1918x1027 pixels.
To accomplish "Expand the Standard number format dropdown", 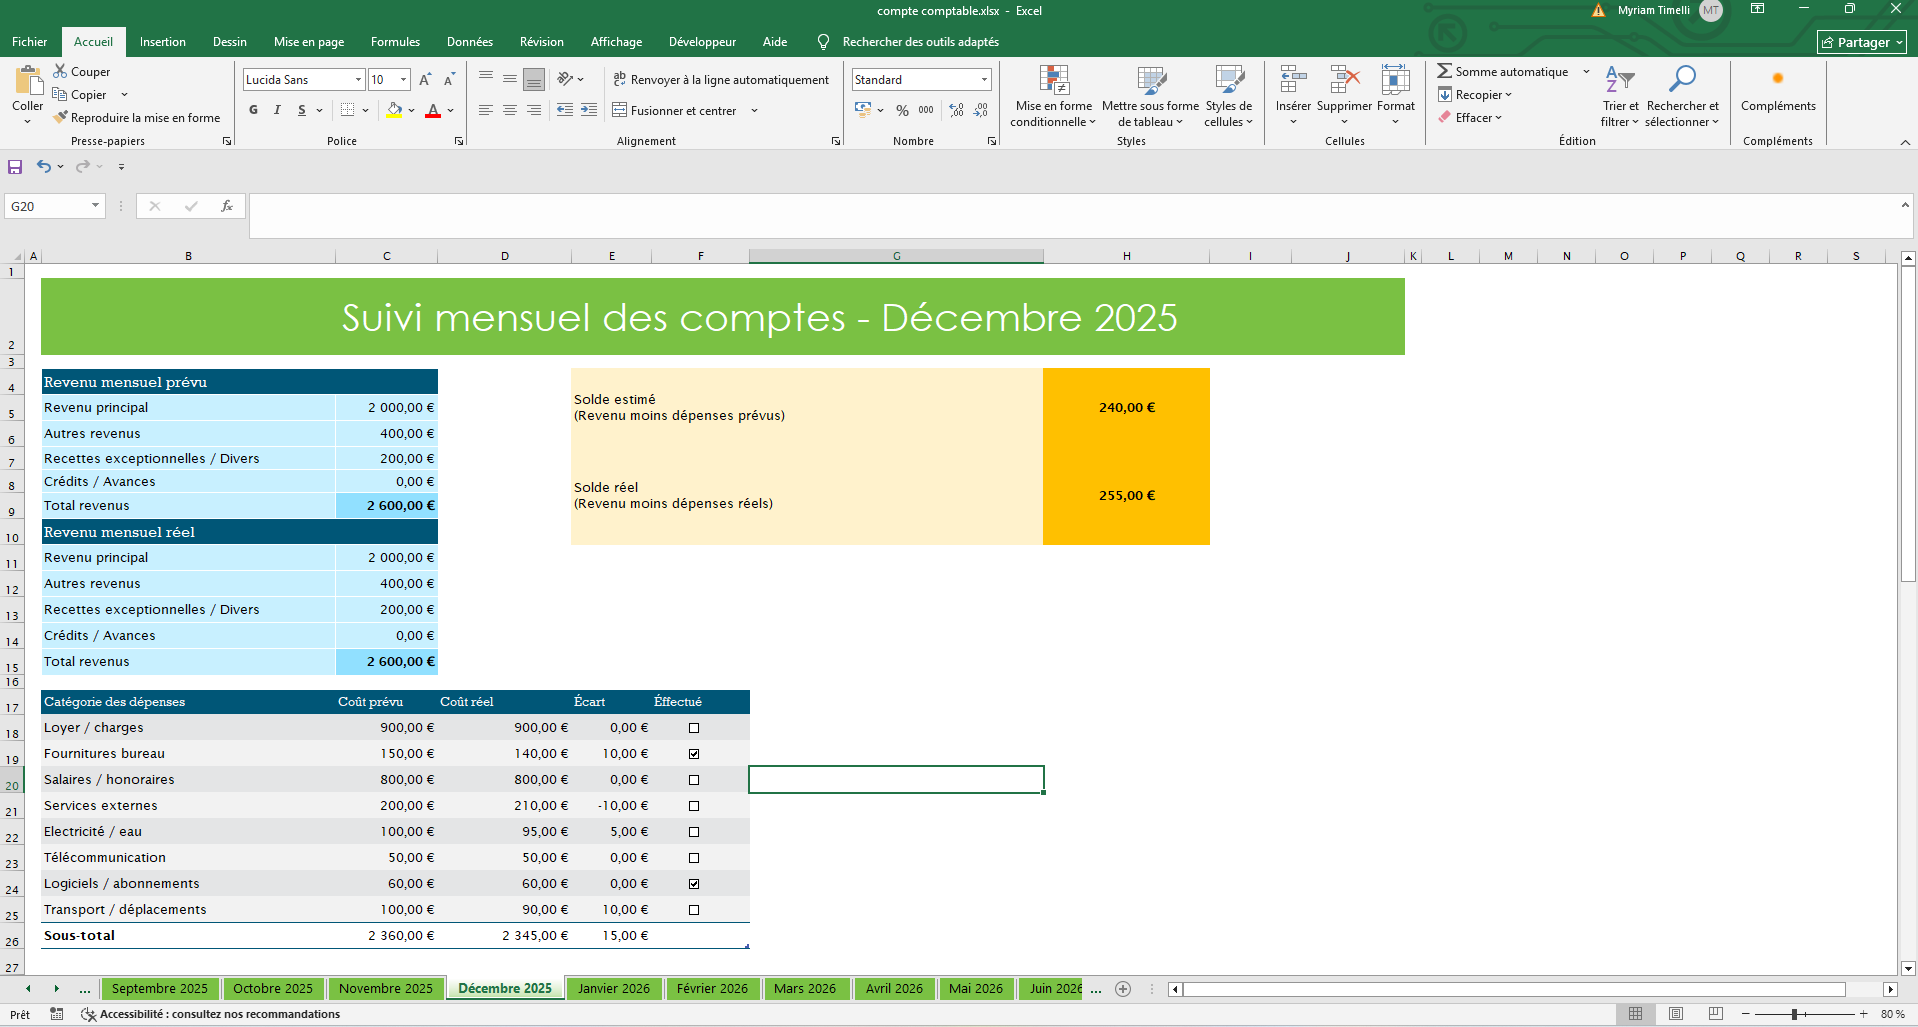I will pyautogui.click(x=984, y=80).
